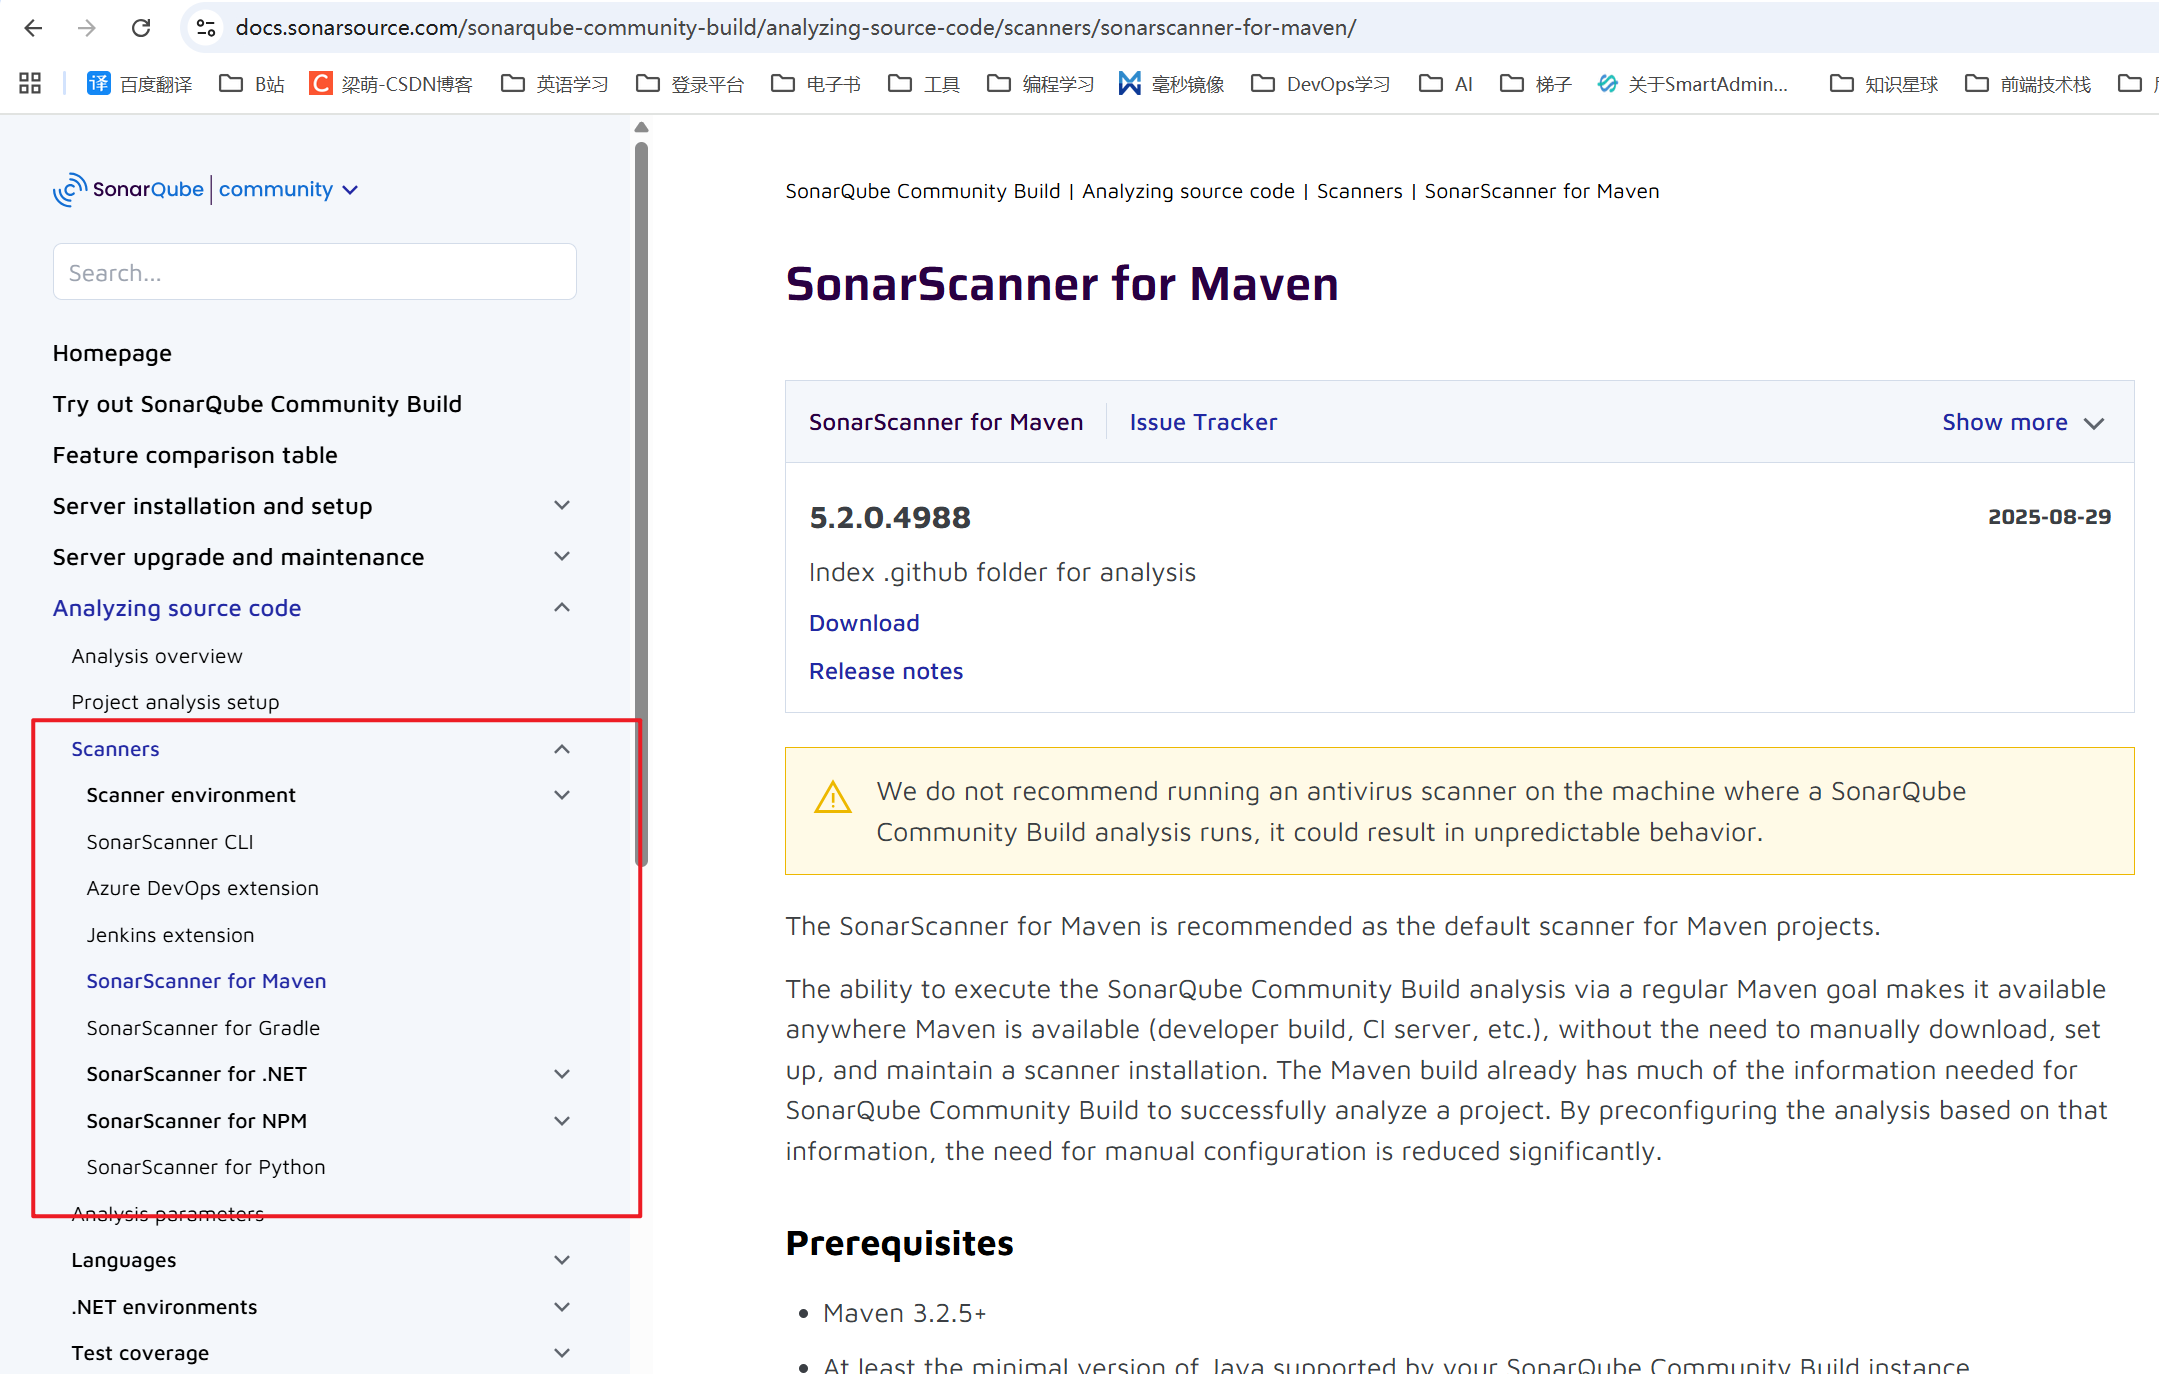Click the browser forward arrow
The height and width of the screenshot is (1374, 2159).
pos(87,28)
